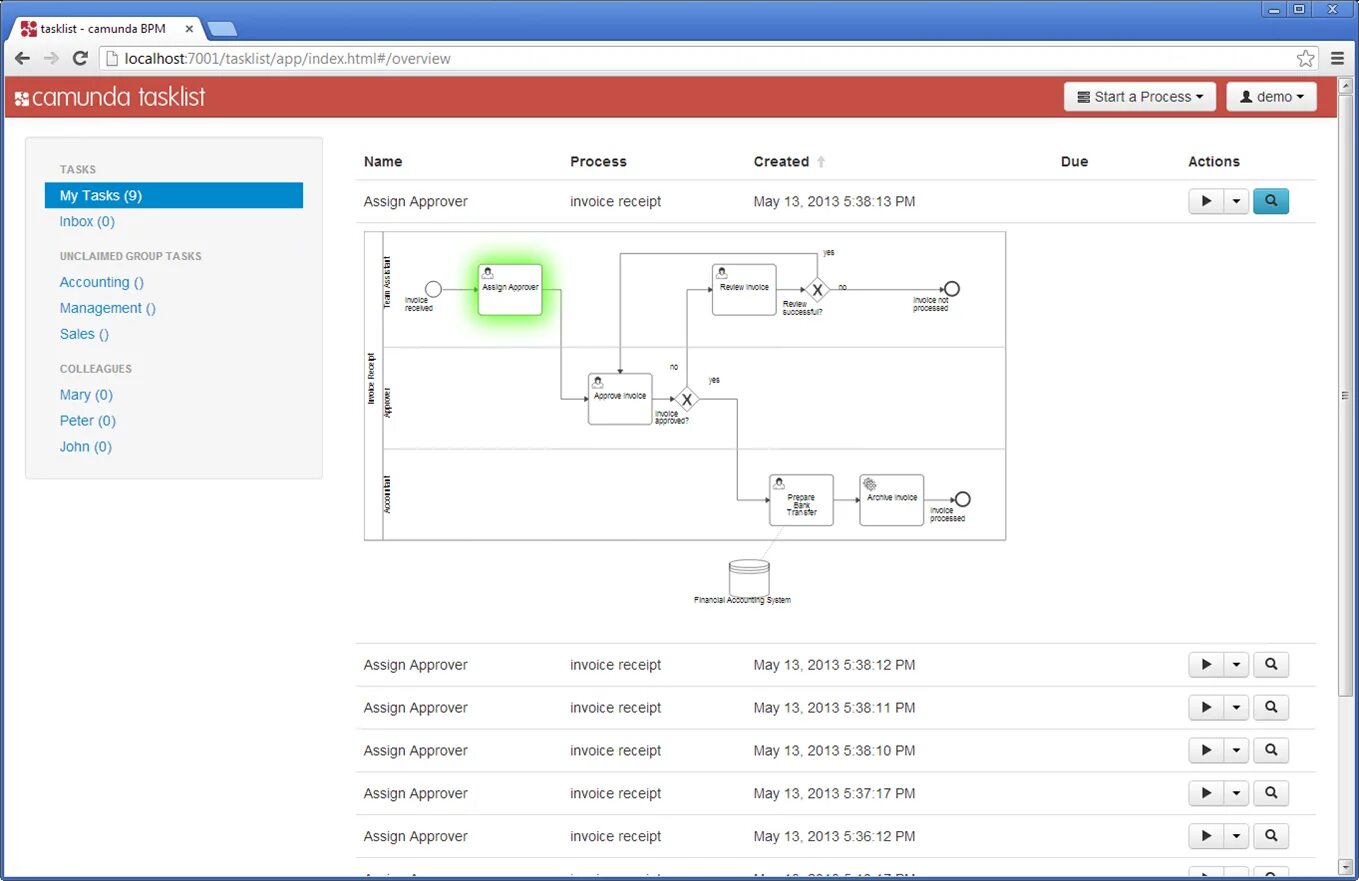Open the Start a Process dropdown
The width and height of the screenshot is (1359, 881).
(x=1140, y=97)
